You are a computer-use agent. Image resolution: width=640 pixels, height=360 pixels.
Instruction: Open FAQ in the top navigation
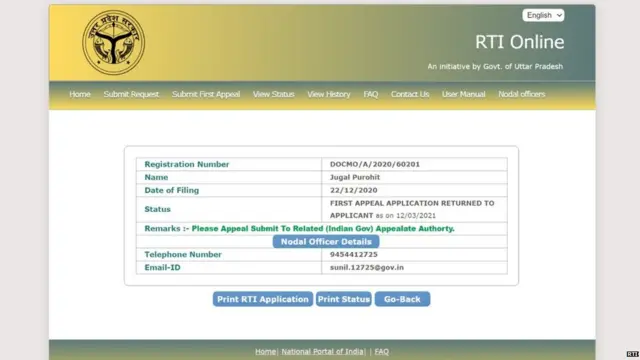click(371, 94)
